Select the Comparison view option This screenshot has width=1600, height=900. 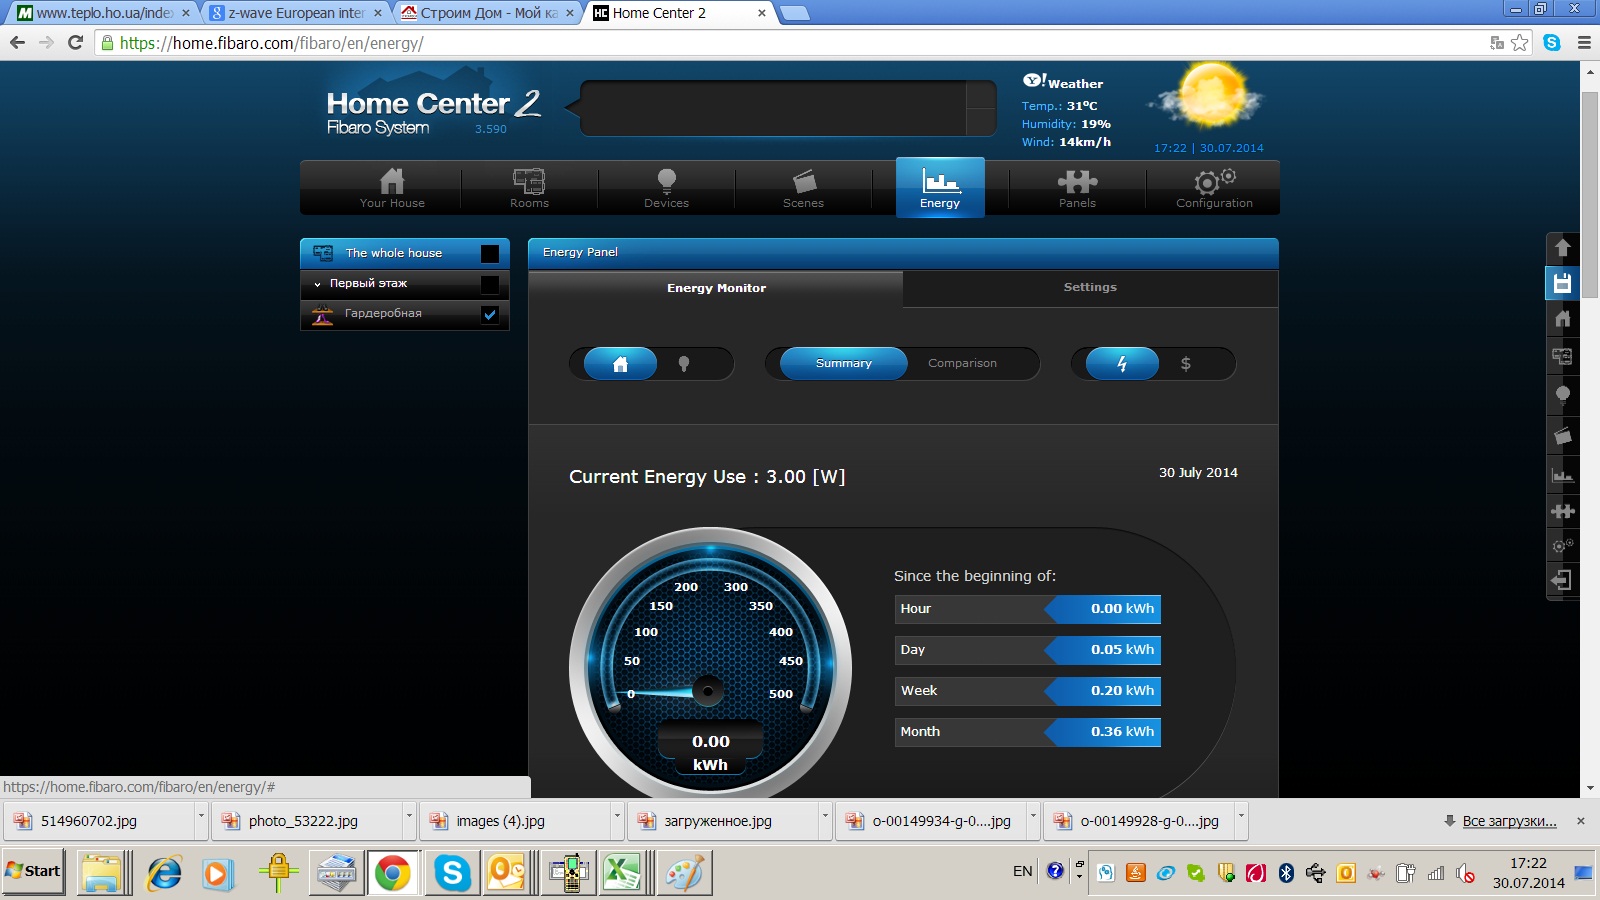(962, 363)
